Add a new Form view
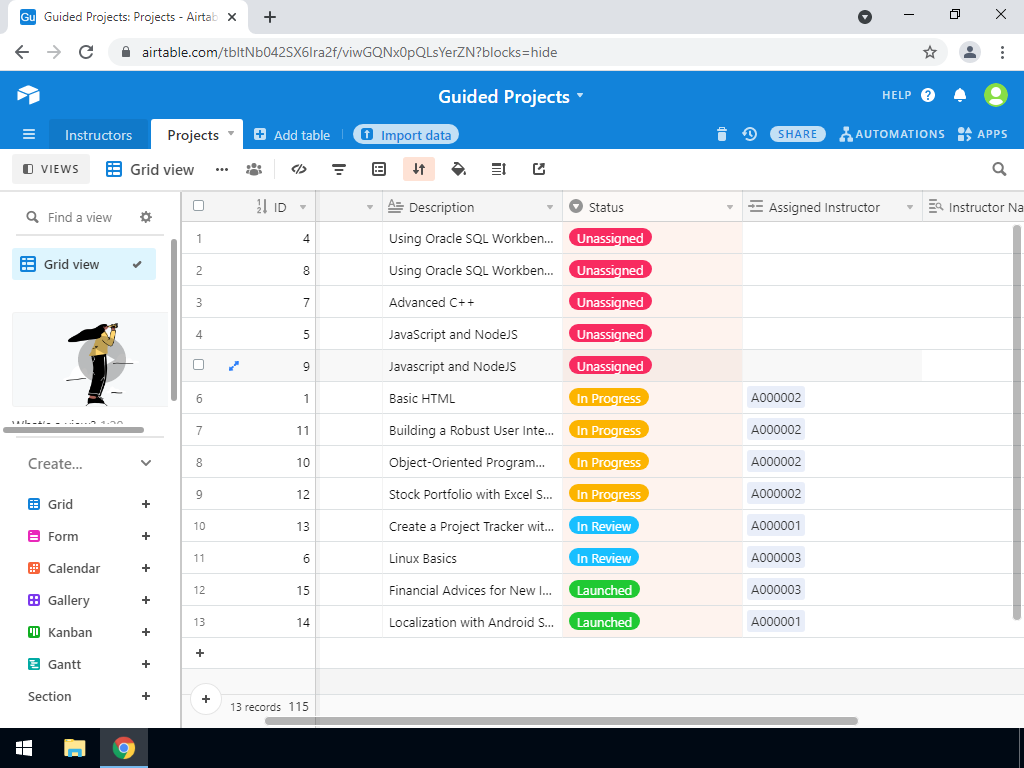Image resolution: width=1024 pixels, height=768 pixels. pyautogui.click(x=146, y=536)
